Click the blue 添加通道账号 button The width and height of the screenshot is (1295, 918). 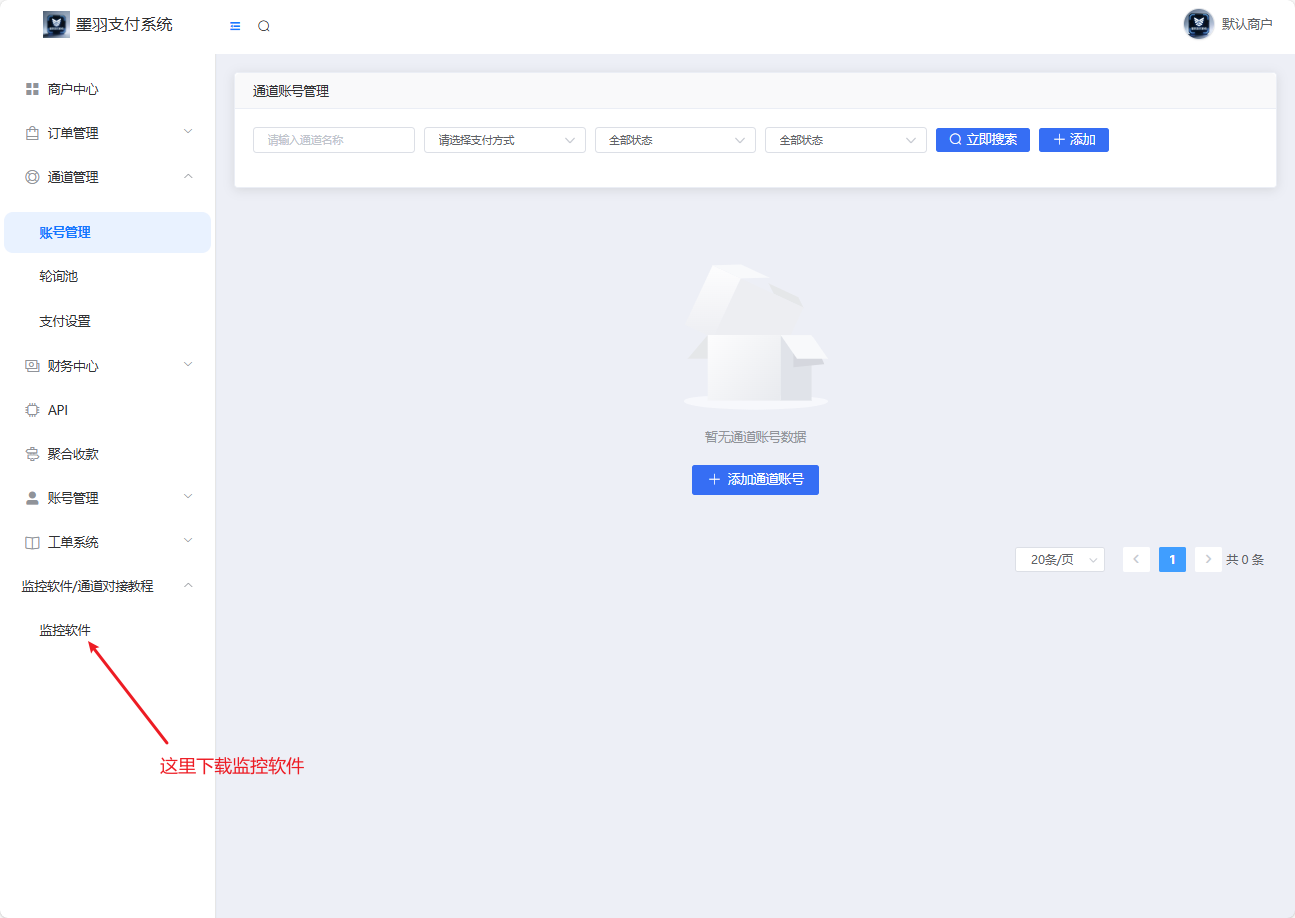(x=755, y=480)
